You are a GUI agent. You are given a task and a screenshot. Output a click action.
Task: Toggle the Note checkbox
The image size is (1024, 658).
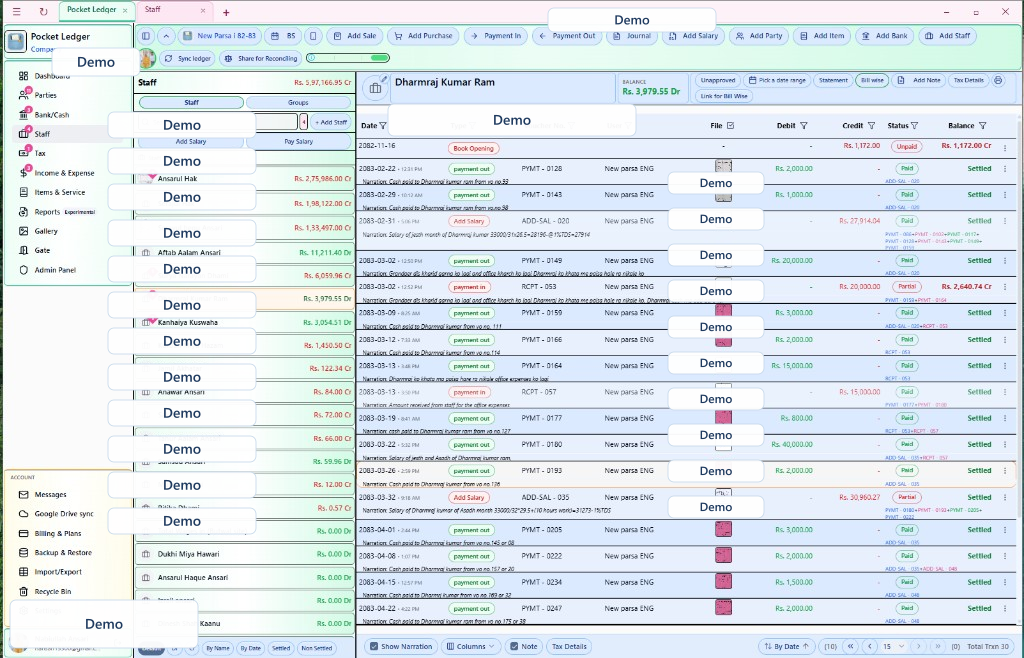tap(514, 646)
